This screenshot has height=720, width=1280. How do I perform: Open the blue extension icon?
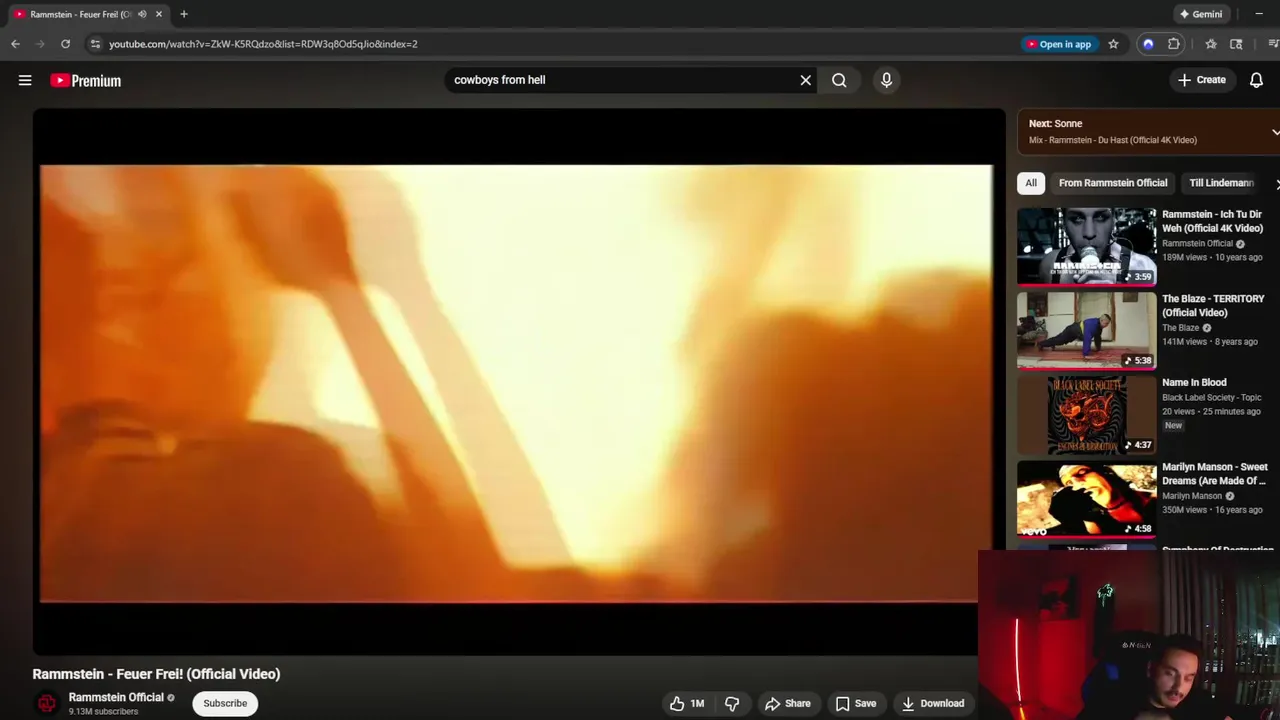pyautogui.click(x=1148, y=44)
